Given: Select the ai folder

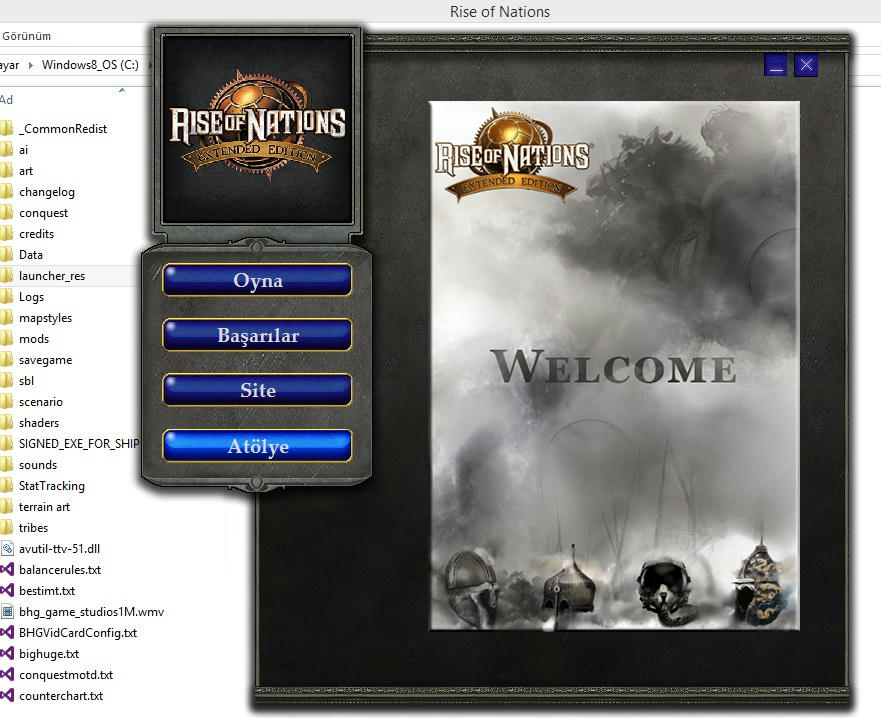Looking at the screenshot, I should [x=23, y=150].
